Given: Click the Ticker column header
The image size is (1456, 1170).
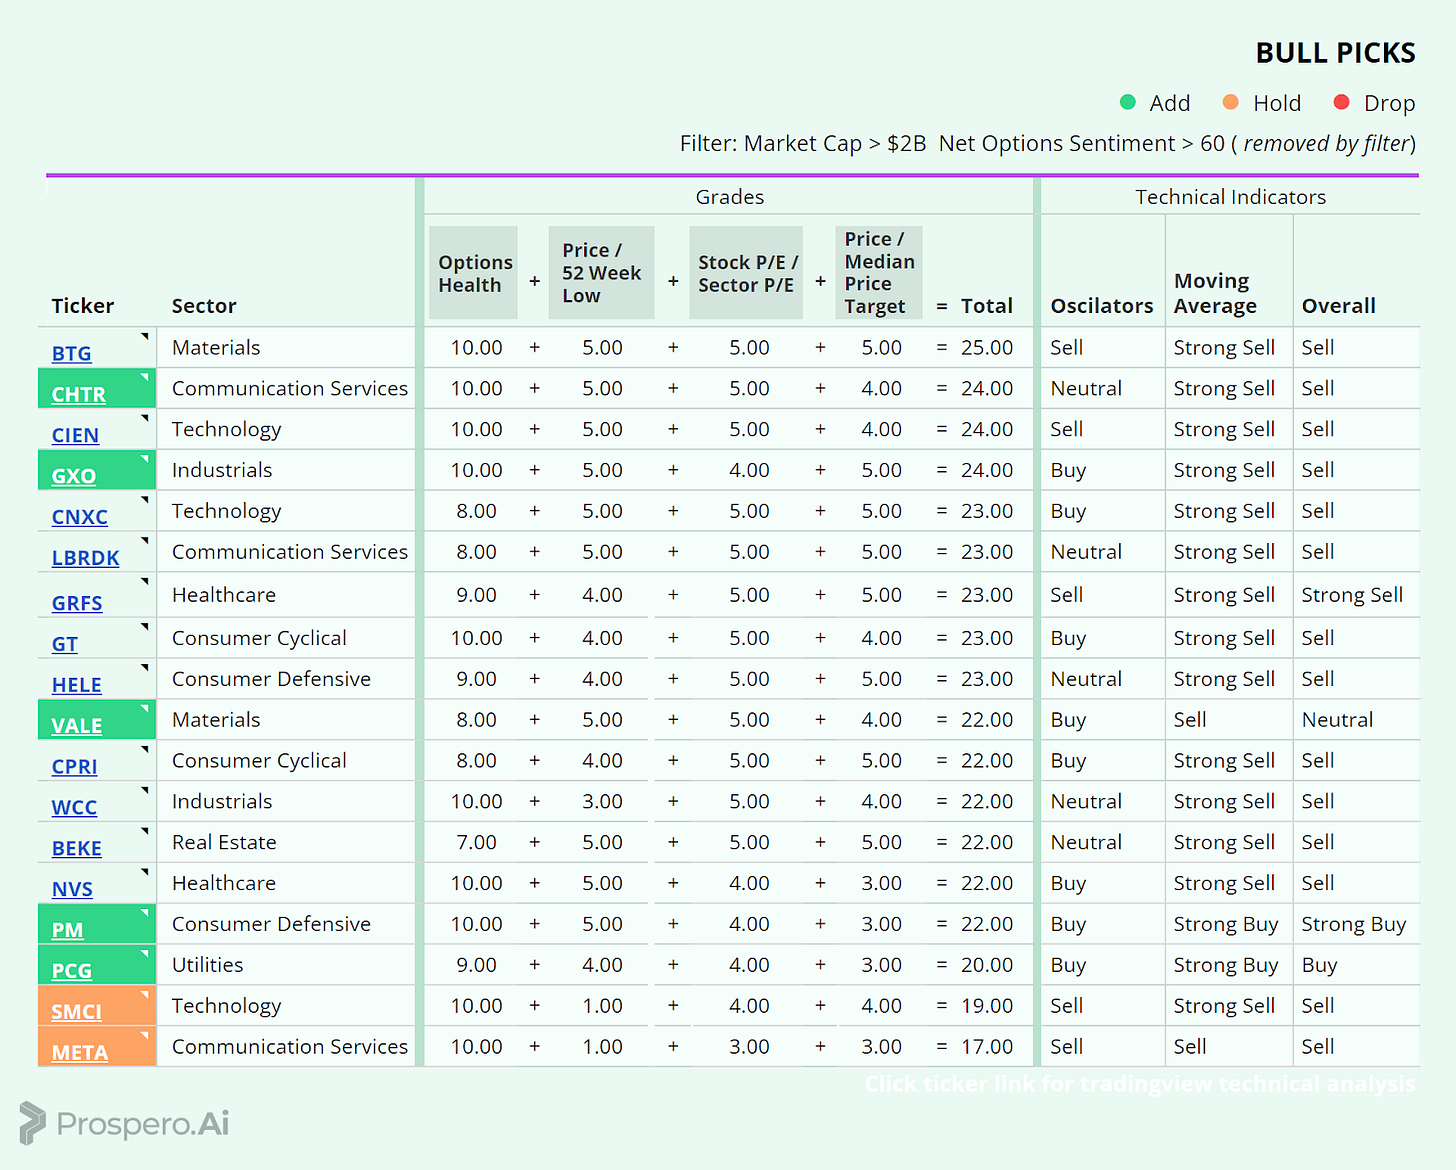Looking at the screenshot, I should (x=83, y=306).
